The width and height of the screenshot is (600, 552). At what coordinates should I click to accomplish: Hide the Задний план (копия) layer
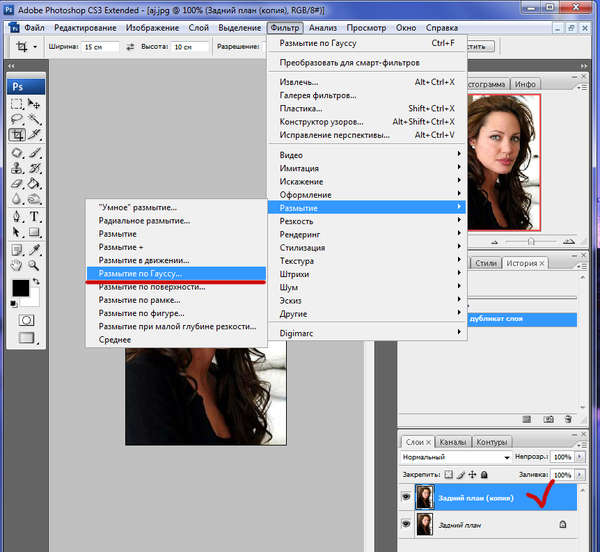(x=408, y=495)
